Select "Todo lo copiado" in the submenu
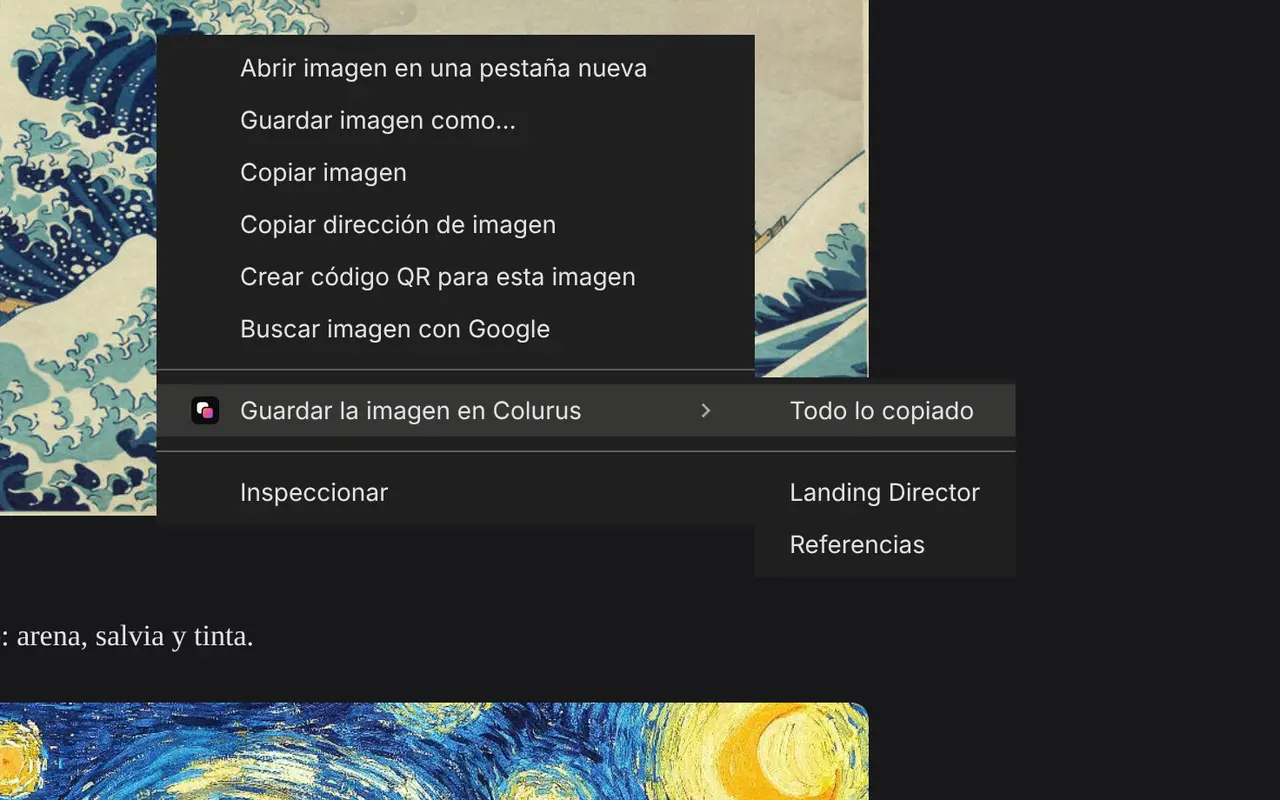 click(885, 410)
